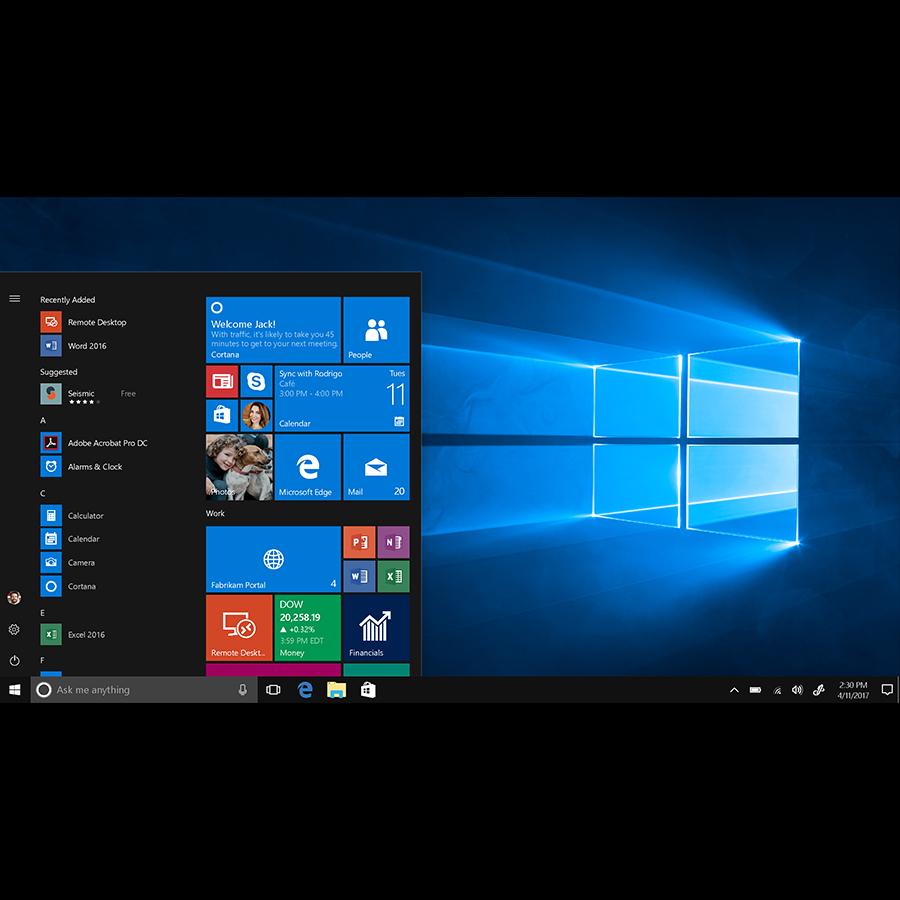Image resolution: width=900 pixels, height=900 pixels.
Task: Open the small Store tile
Action: 222,416
